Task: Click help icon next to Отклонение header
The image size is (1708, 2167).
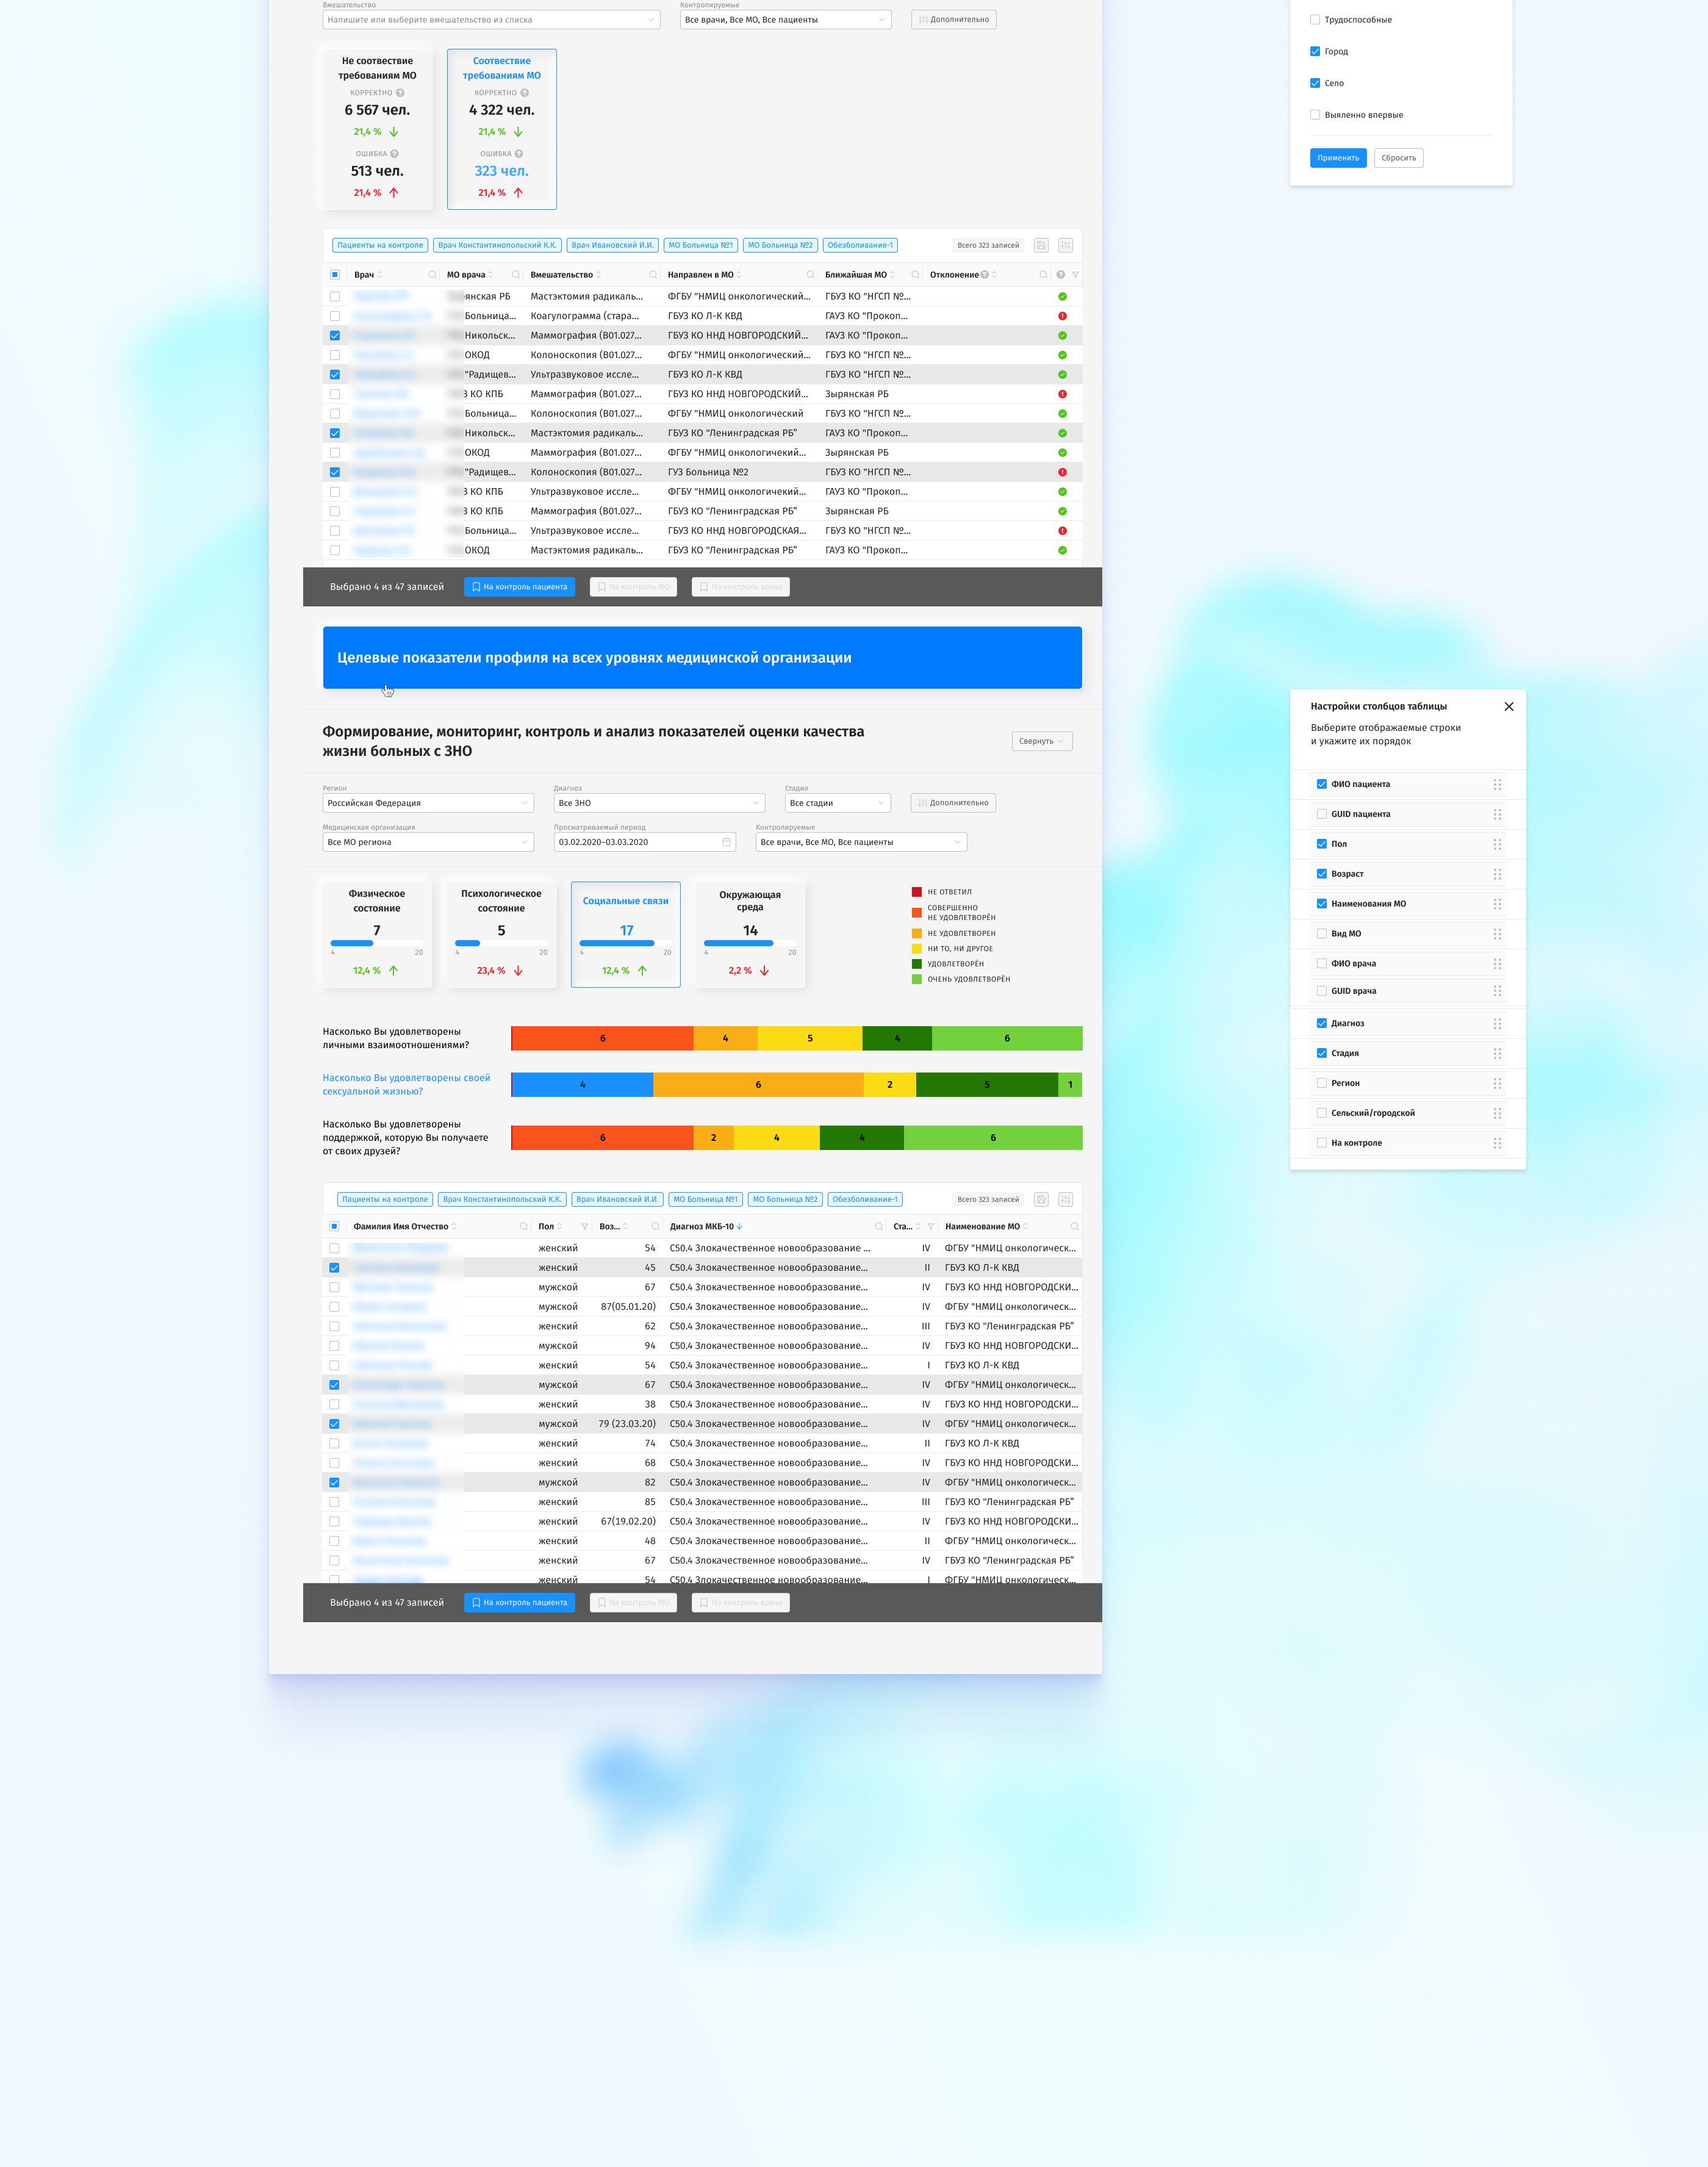Action: (985, 275)
